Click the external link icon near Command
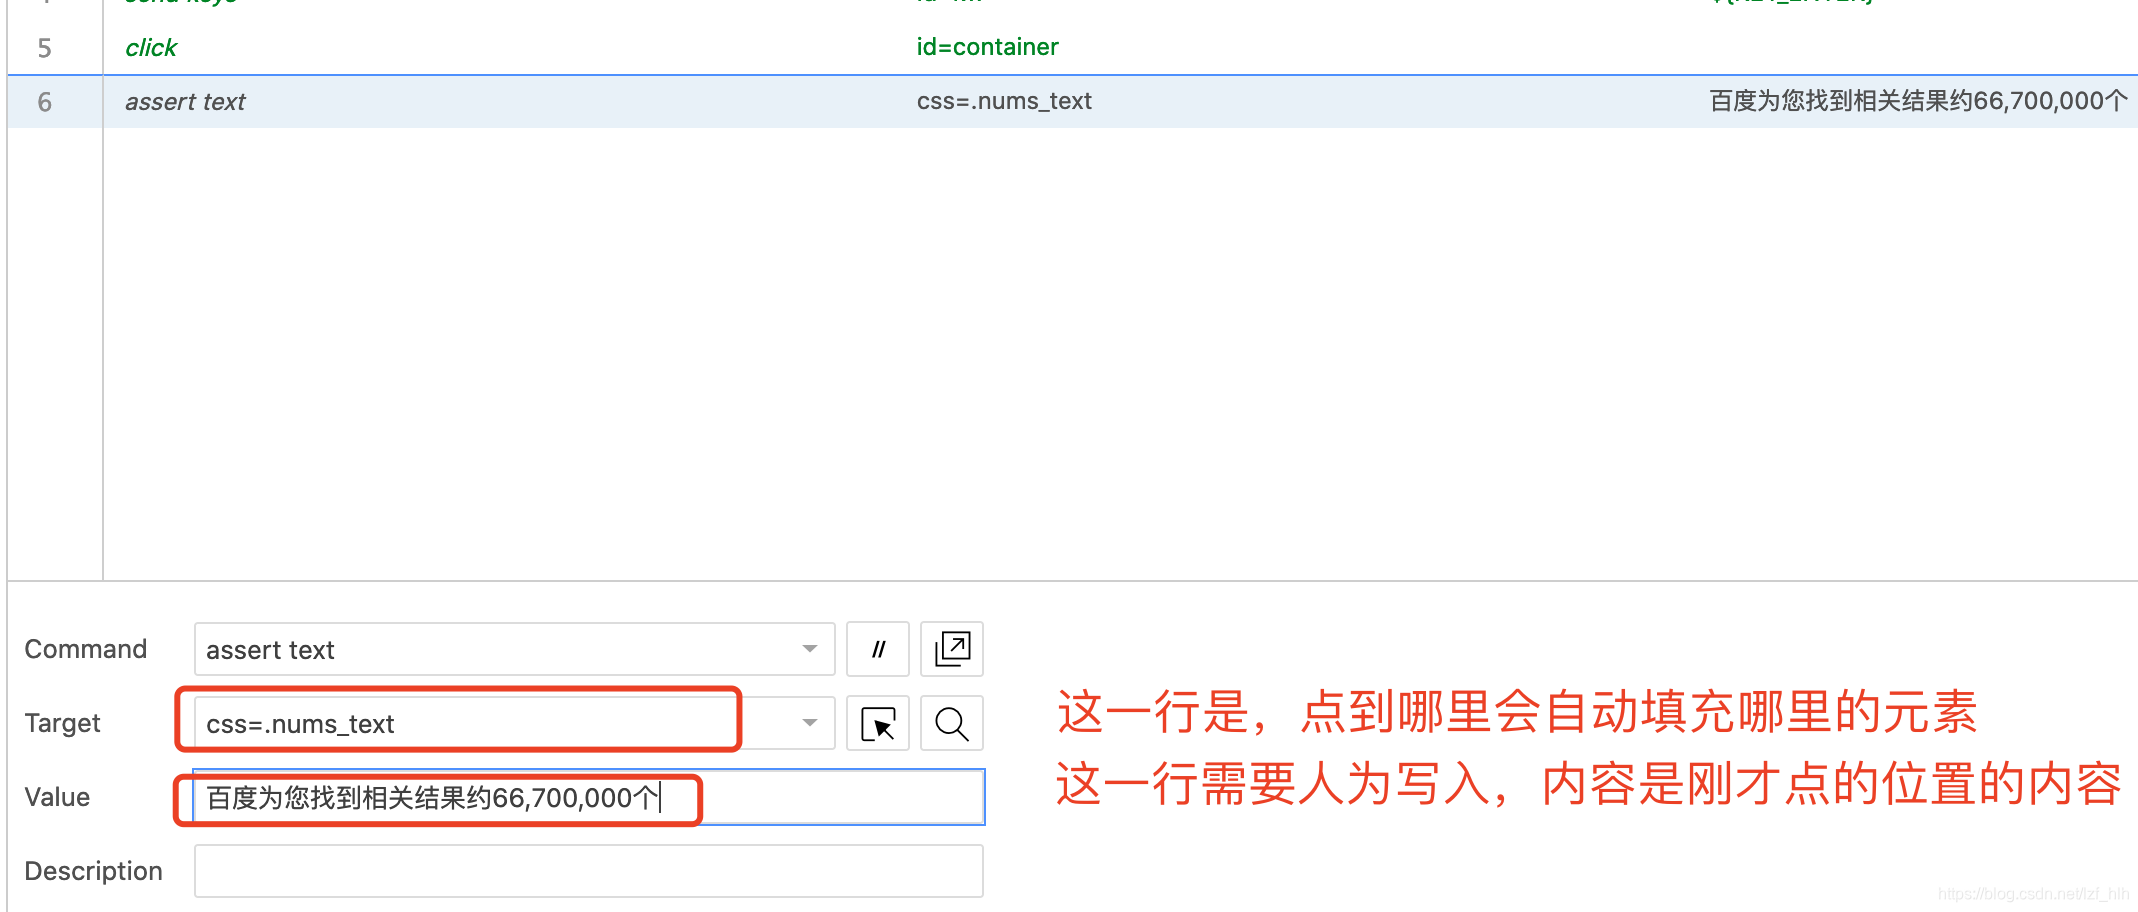The image size is (2138, 912). pyautogui.click(x=951, y=649)
